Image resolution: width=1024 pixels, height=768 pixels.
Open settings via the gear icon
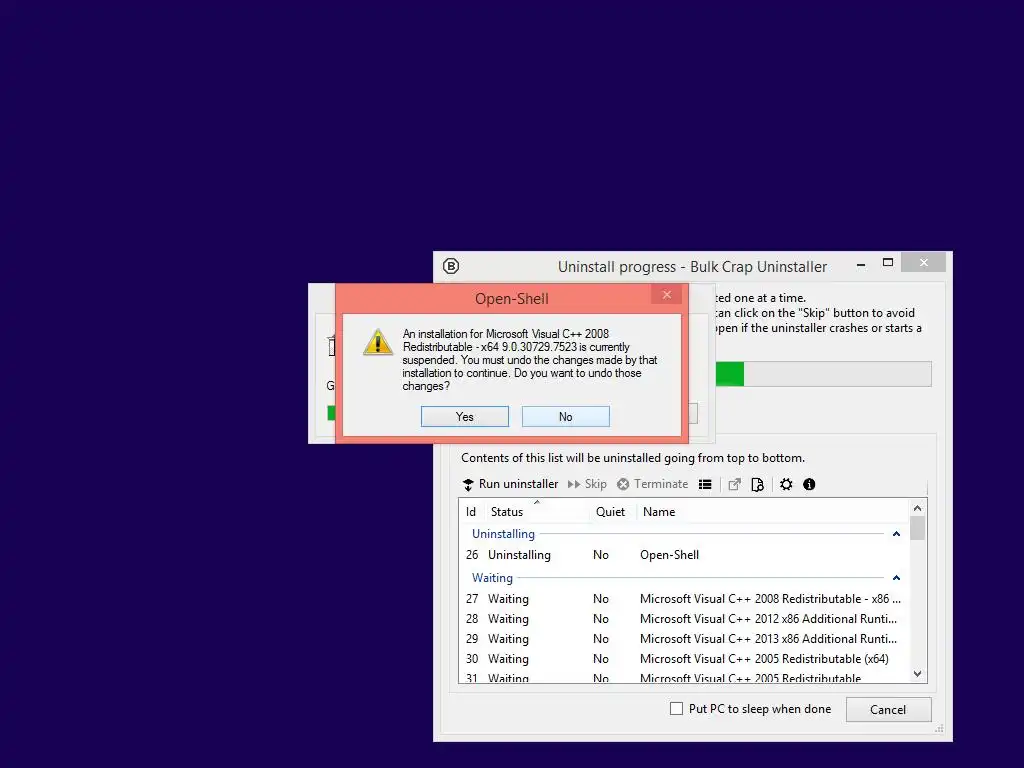tap(786, 485)
